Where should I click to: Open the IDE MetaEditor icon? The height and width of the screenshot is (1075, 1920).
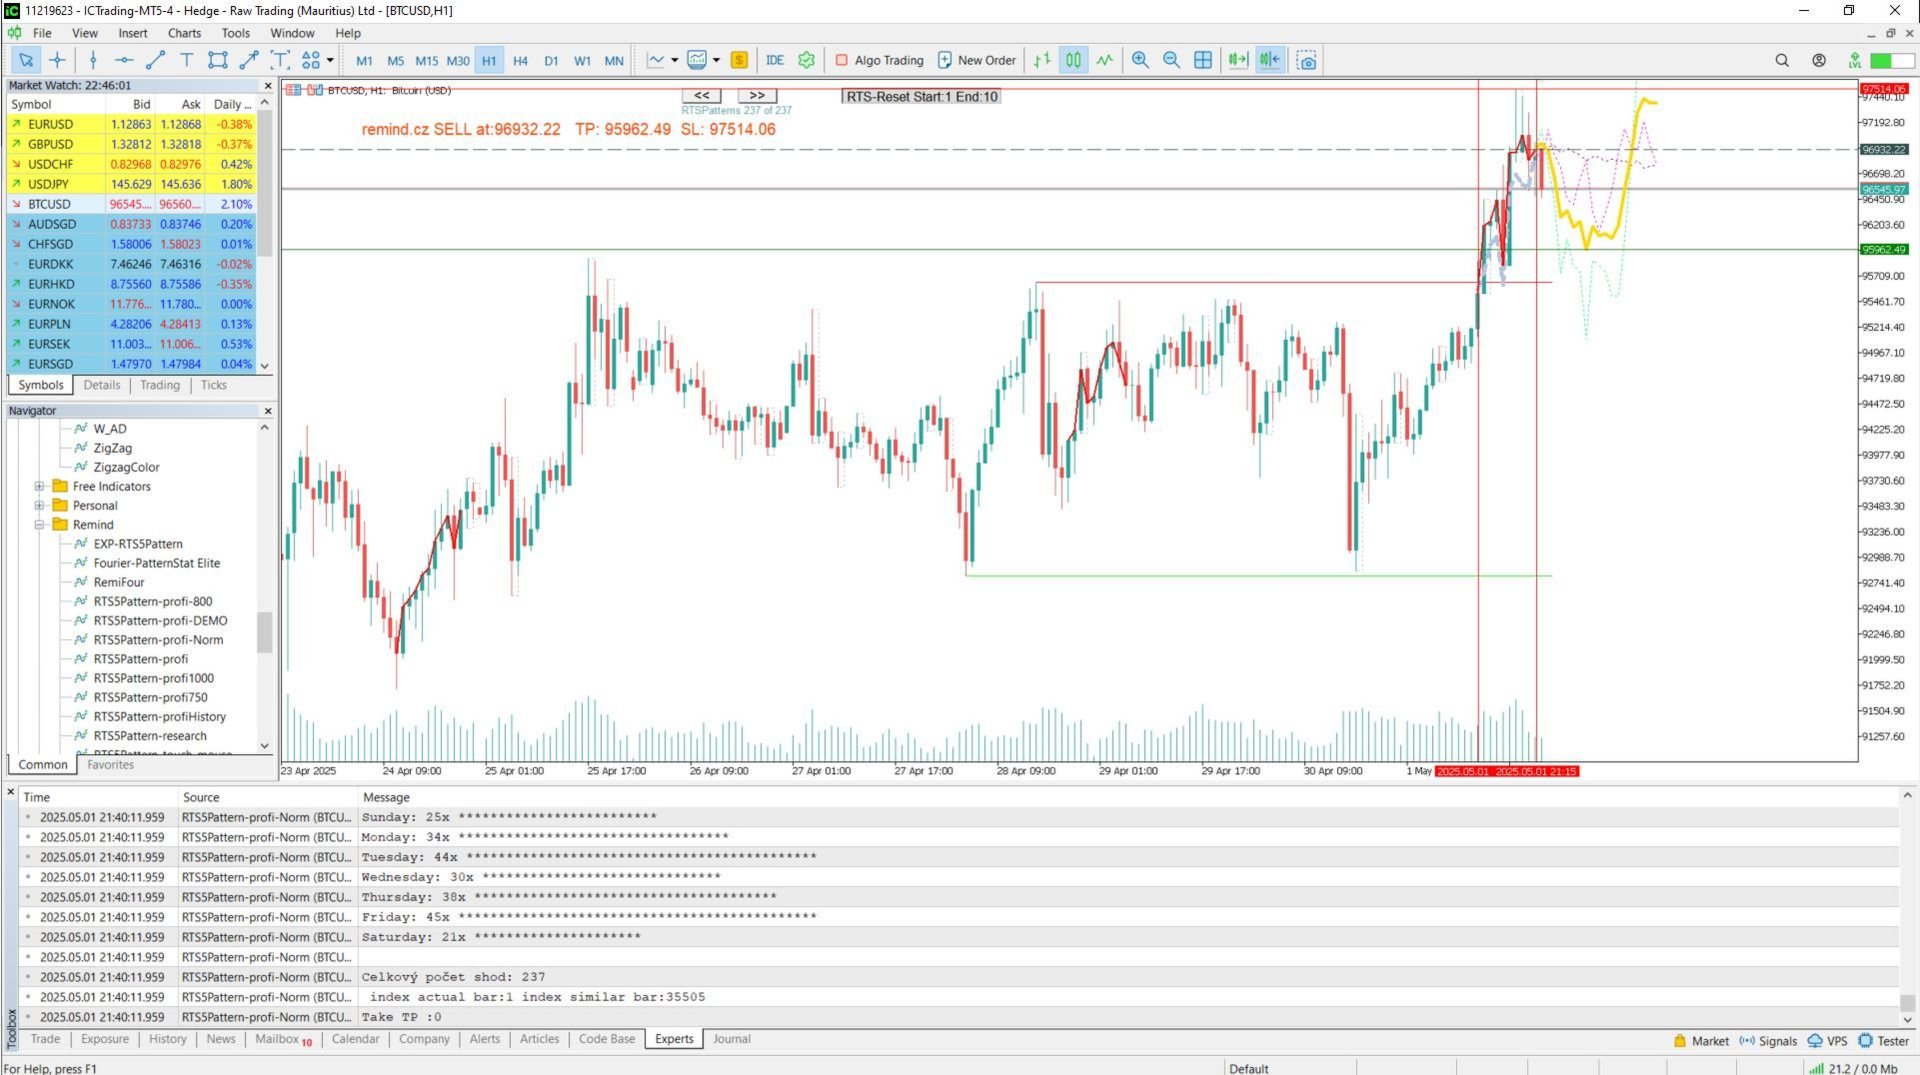pyautogui.click(x=775, y=60)
